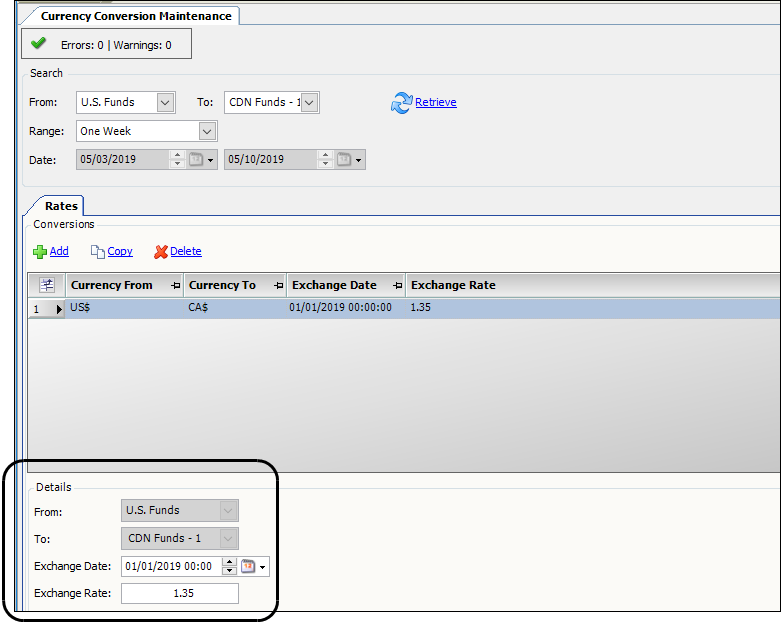781x623 pixels.
Task: Pin the Currency To column
Action: point(278,286)
